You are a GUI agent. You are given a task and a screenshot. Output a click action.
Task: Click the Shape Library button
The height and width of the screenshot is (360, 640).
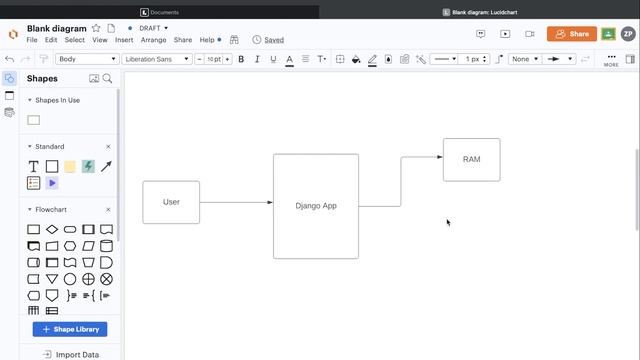click(x=70, y=329)
